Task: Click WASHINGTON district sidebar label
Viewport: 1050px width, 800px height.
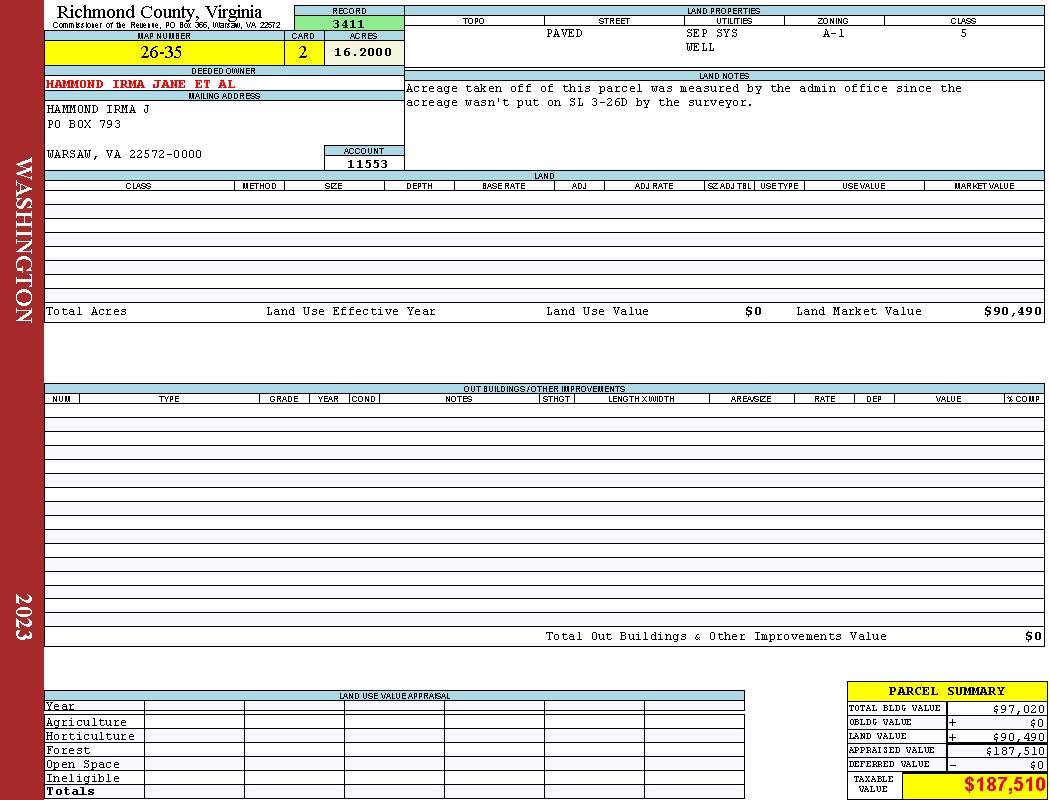Action: (x=23, y=240)
